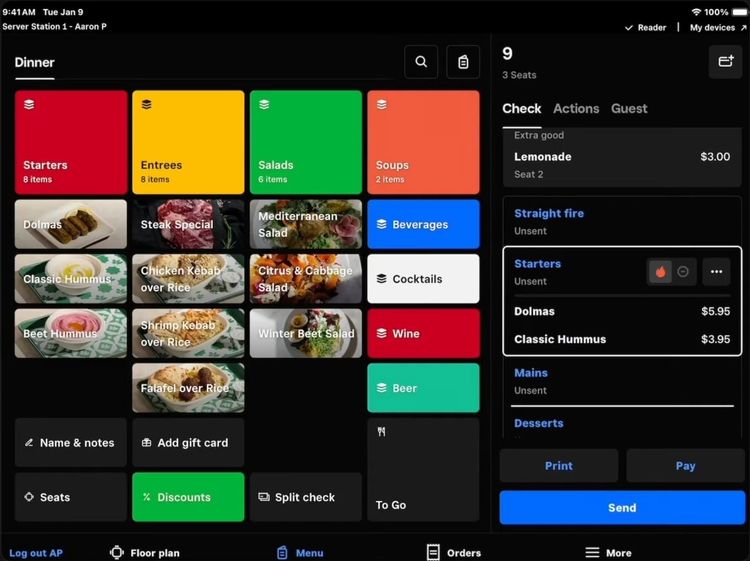
Task: Open Floor plan in the bottom bar
Action: (x=144, y=553)
